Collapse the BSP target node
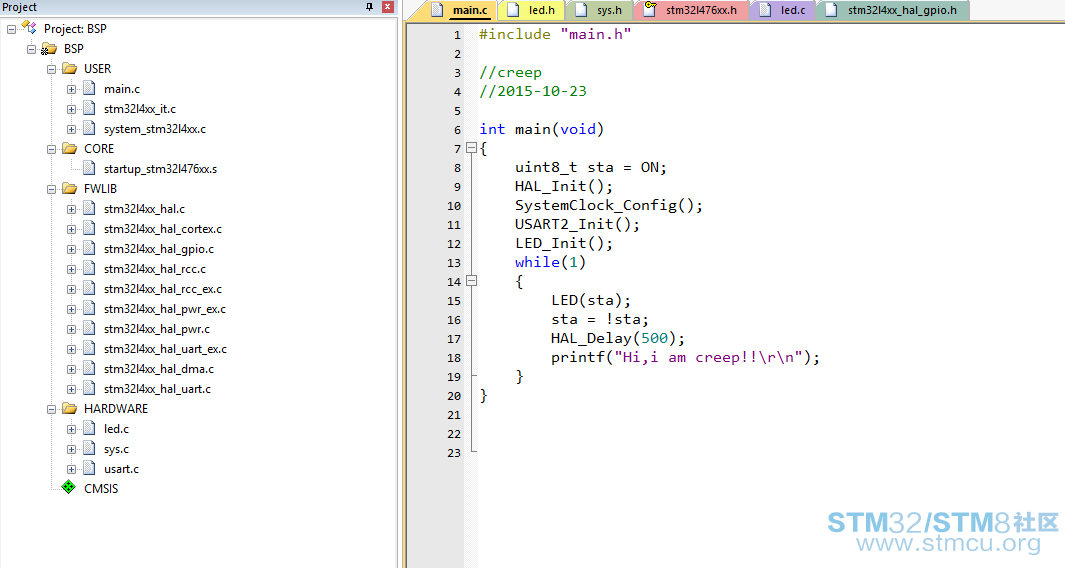The height and width of the screenshot is (568, 1065). coord(31,49)
